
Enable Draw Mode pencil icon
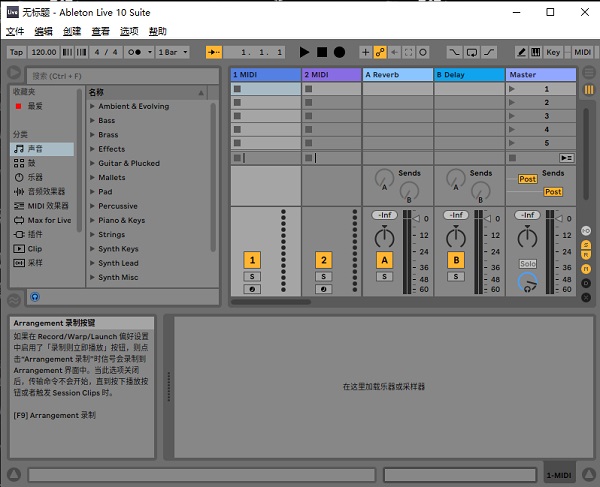521,52
